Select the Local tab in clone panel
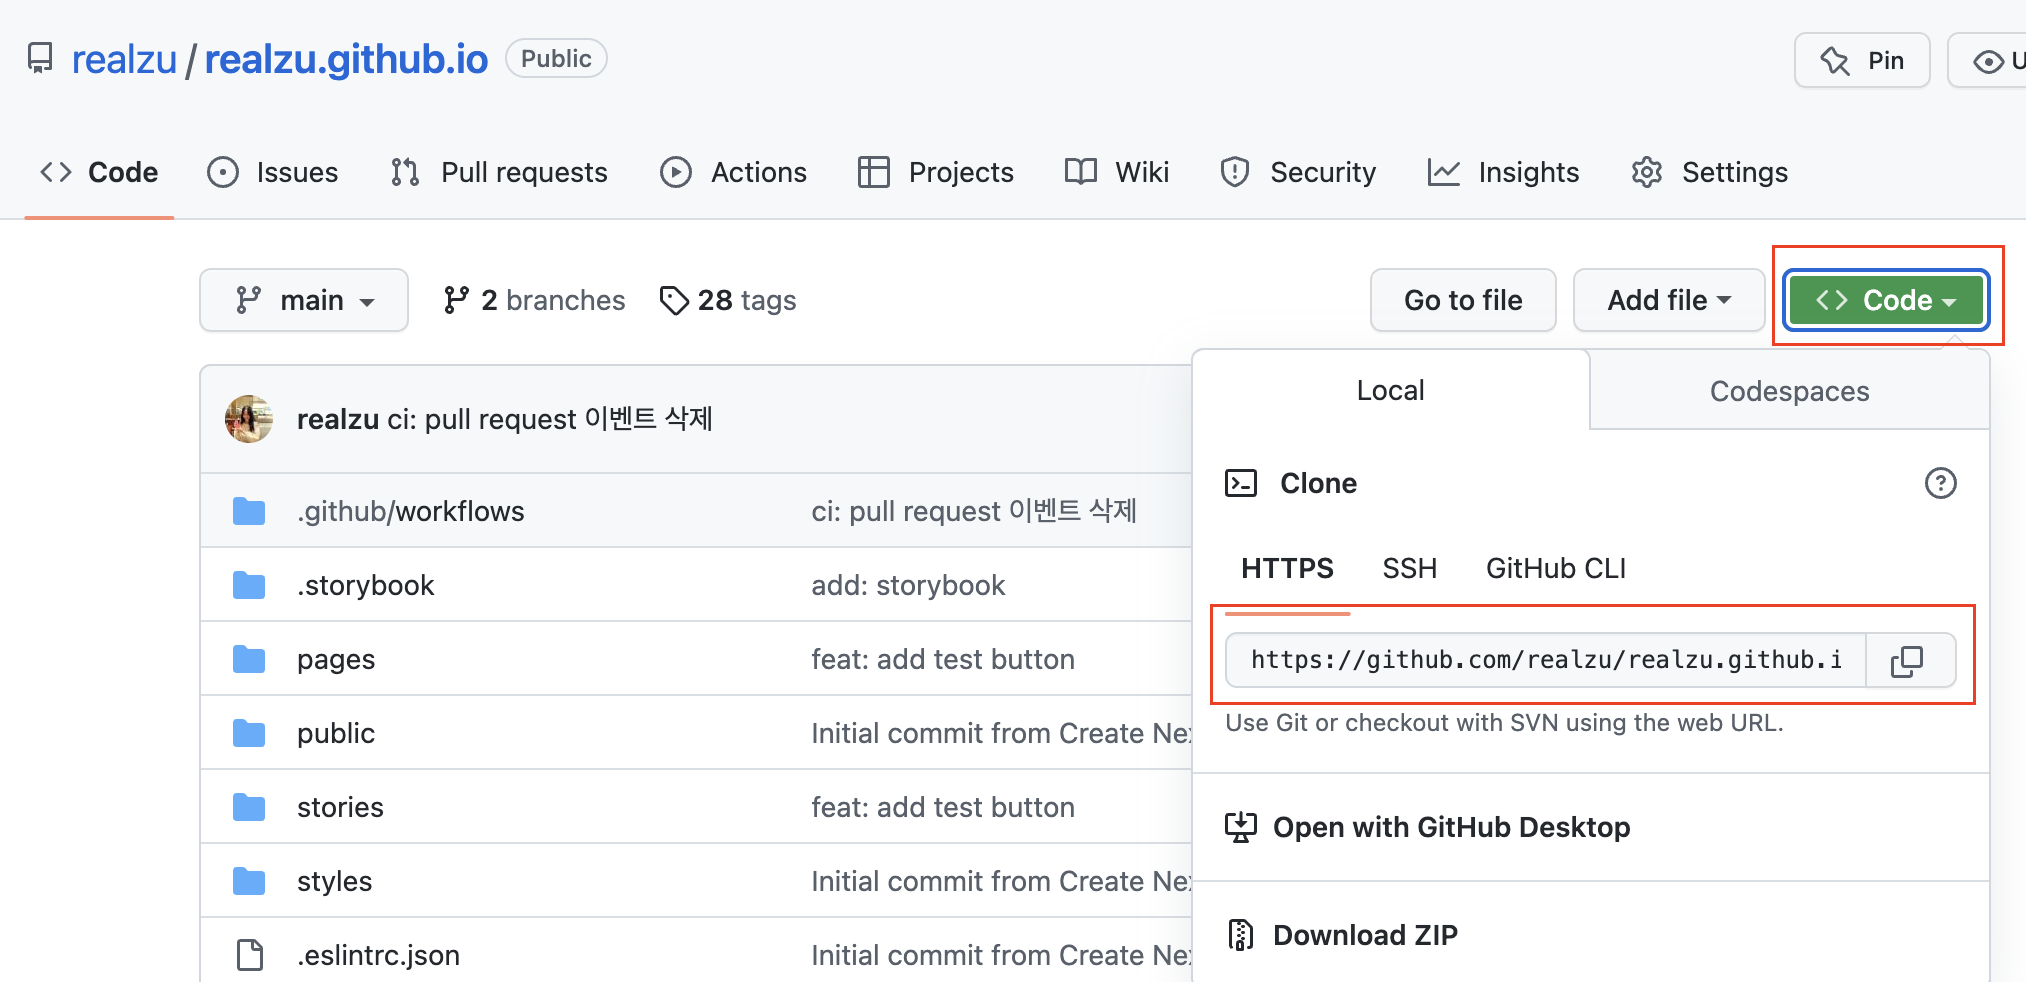The image size is (2026, 982). coord(1390,390)
